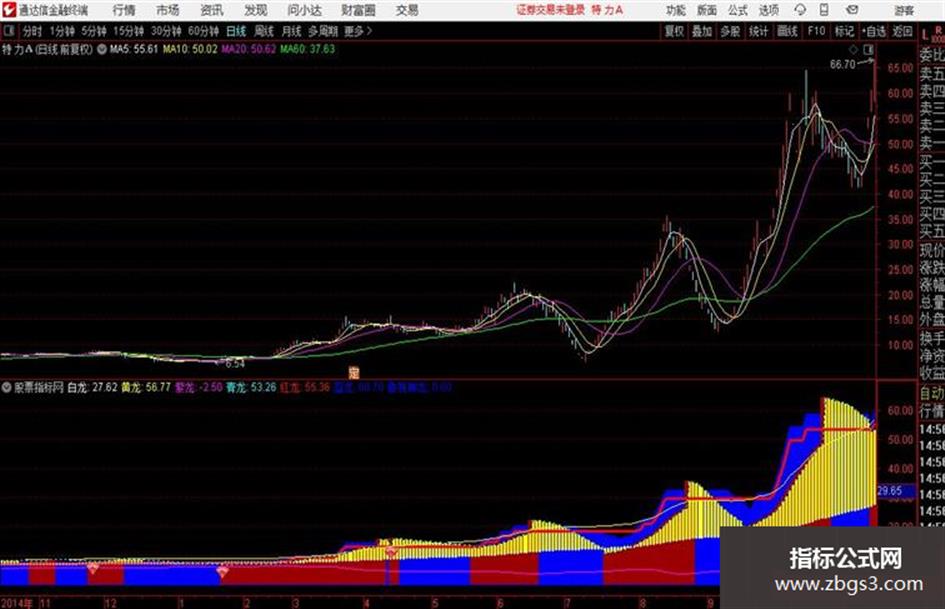Open the 资讯 menu
The width and height of the screenshot is (945, 609).
pos(212,10)
